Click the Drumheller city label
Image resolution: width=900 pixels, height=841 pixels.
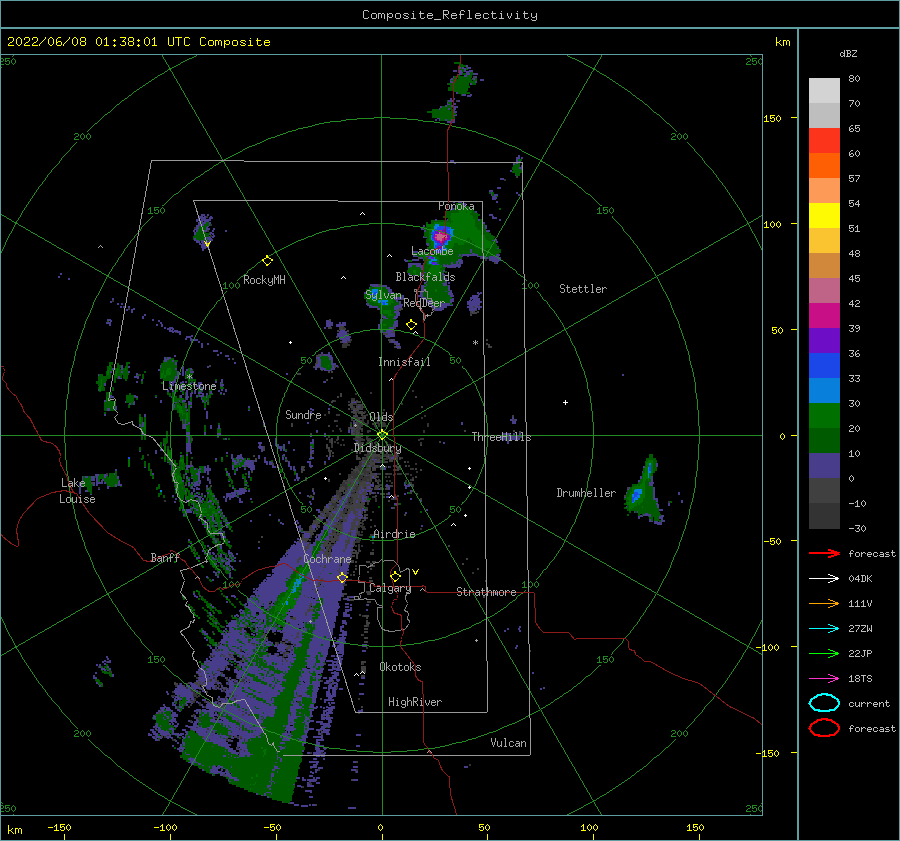pos(586,493)
